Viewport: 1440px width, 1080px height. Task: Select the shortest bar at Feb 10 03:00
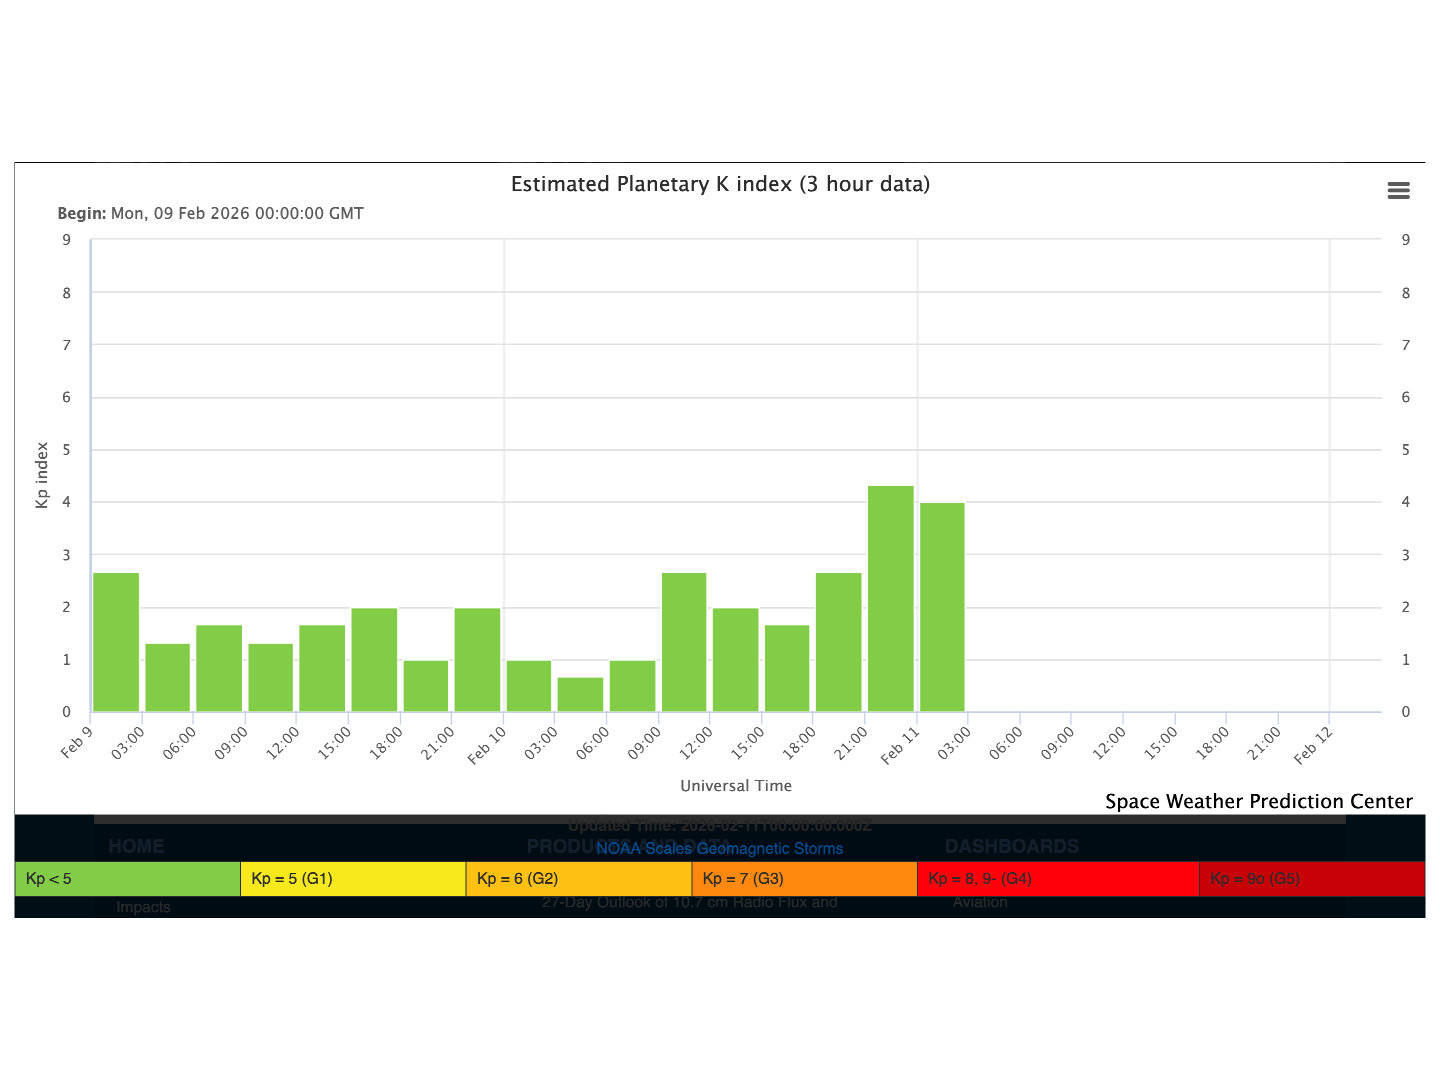pos(580,695)
